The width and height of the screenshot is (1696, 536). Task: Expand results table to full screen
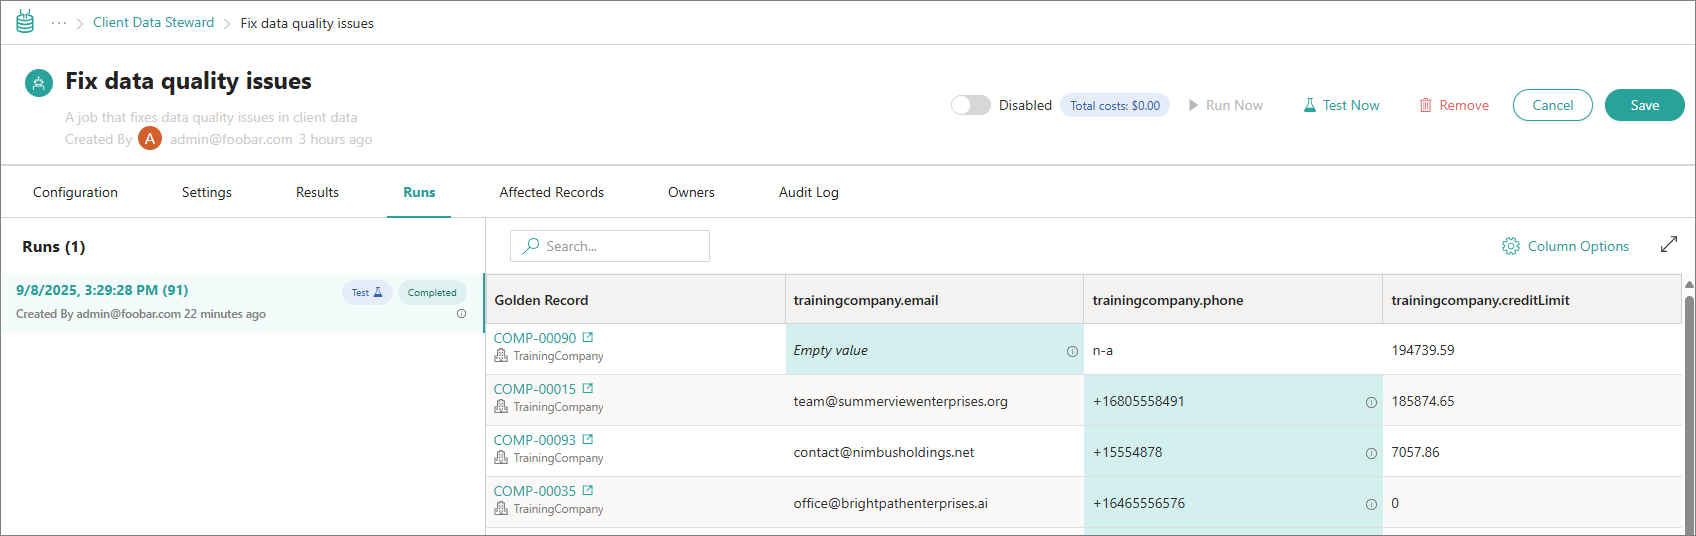[x=1669, y=245]
